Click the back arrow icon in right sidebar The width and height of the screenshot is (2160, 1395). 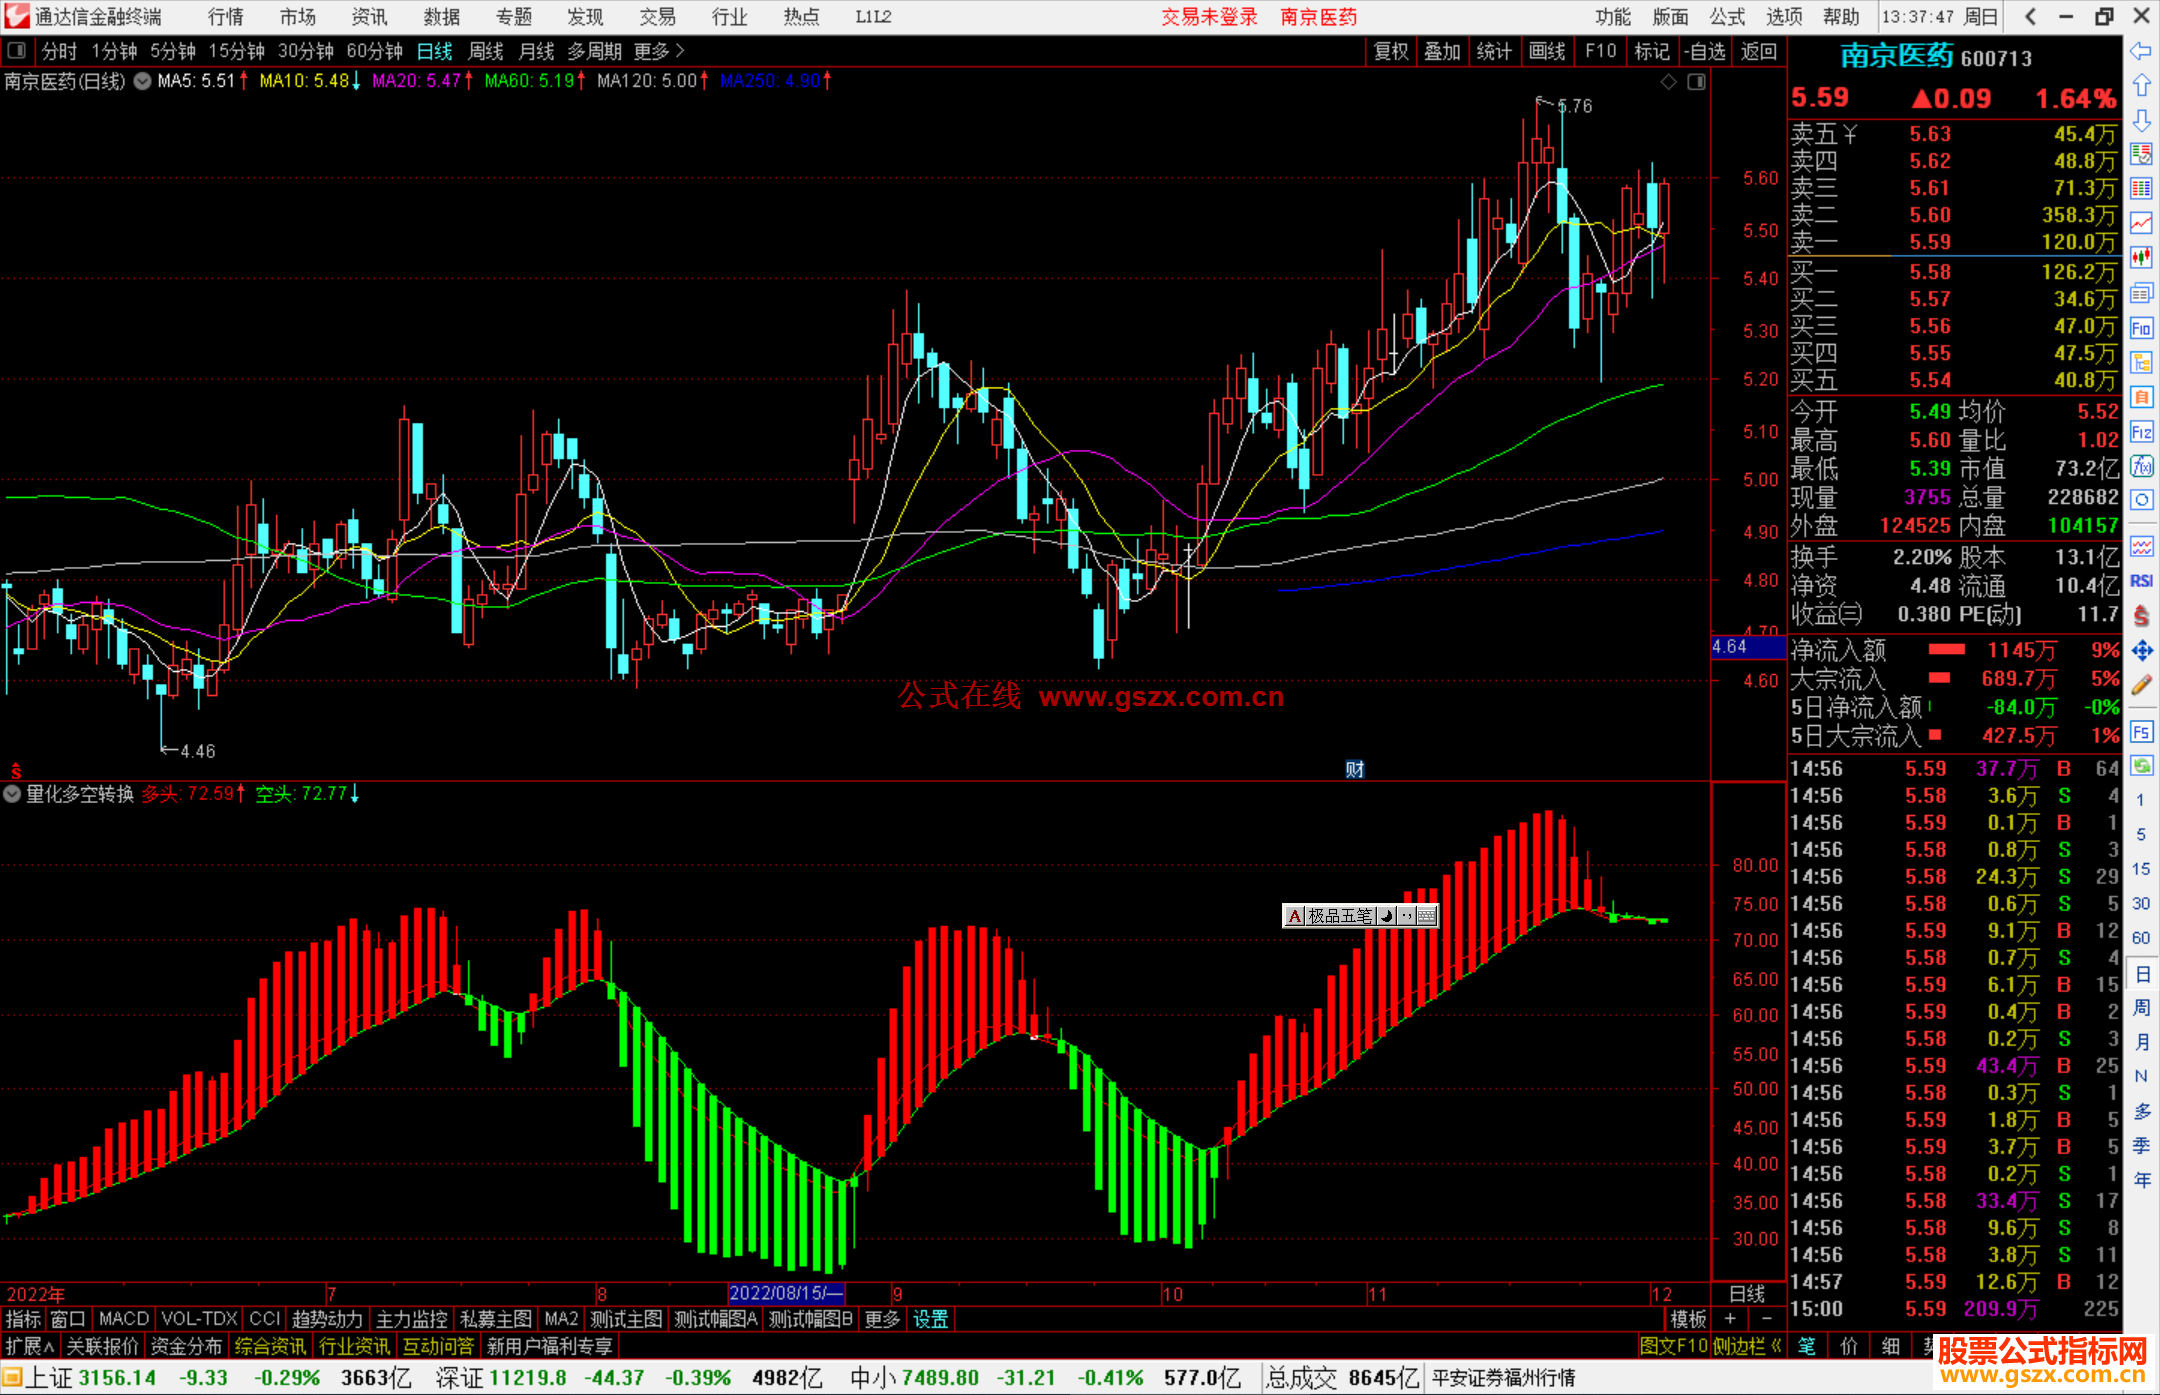tap(2141, 51)
